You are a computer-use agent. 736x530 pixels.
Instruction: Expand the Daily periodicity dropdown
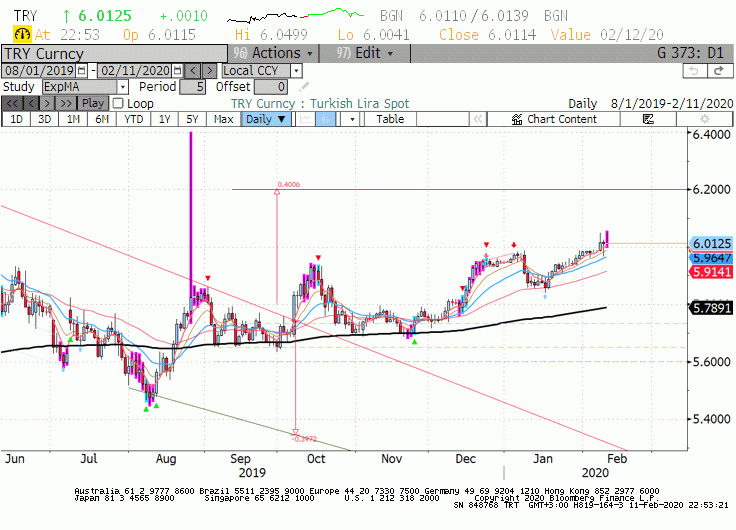click(266, 119)
